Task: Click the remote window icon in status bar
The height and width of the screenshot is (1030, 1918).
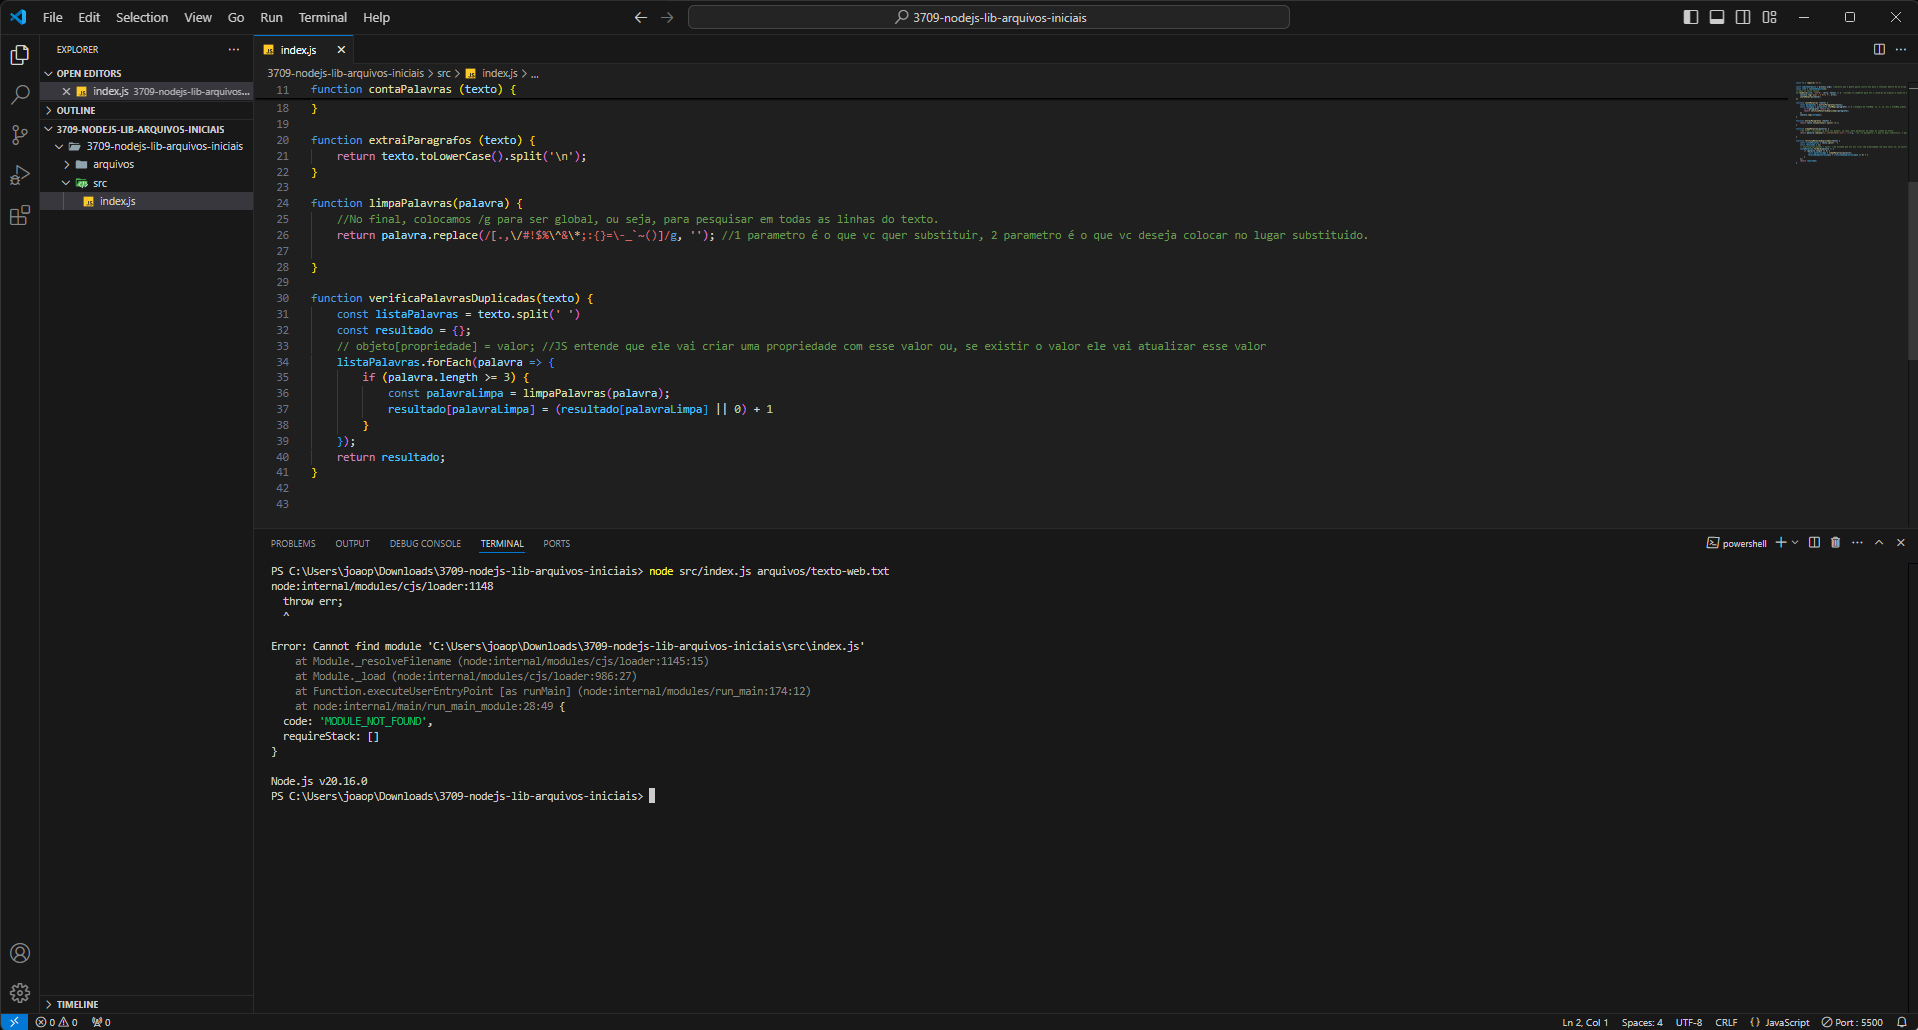Action: click(x=14, y=1022)
